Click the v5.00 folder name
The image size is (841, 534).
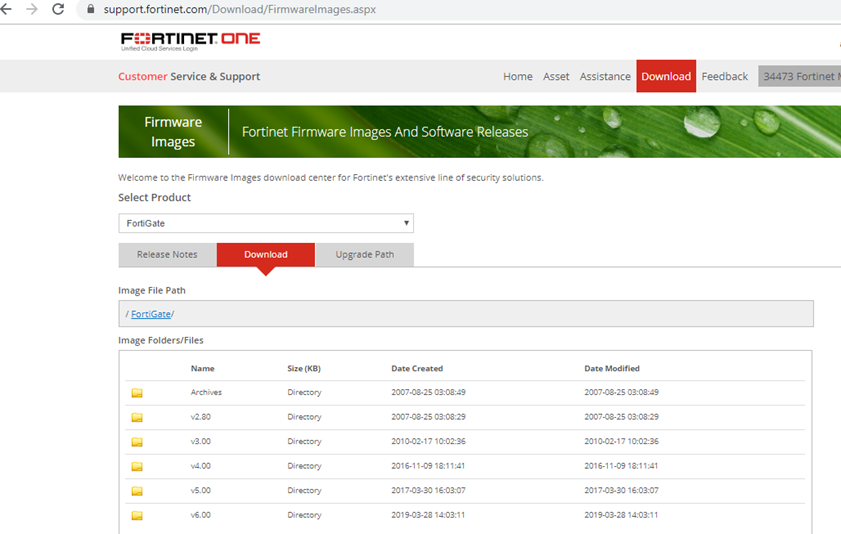(x=201, y=490)
